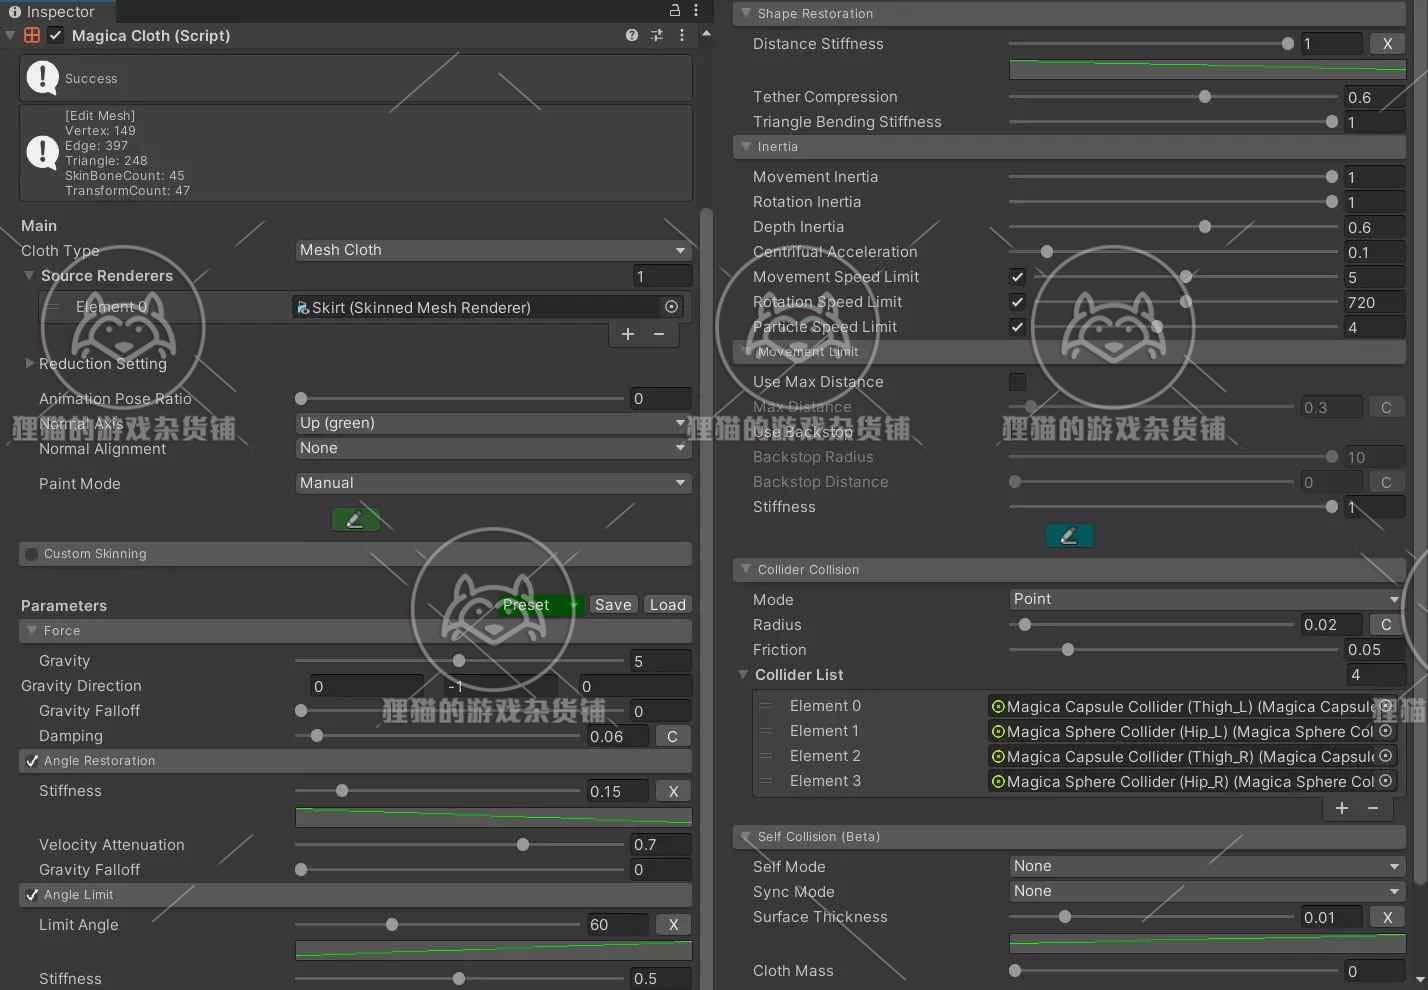Click object picker for Thigh_L collider

click(1386, 706)
